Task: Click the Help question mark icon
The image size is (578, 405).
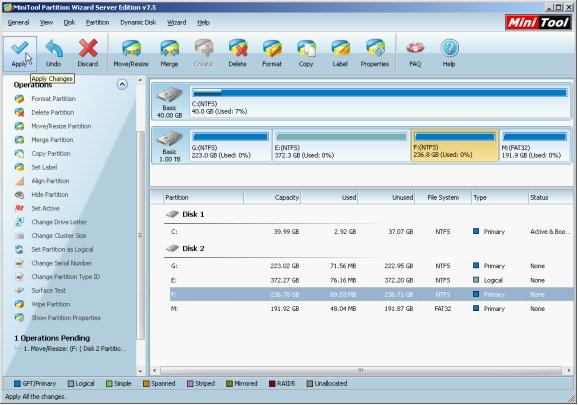Action: tap(449, 53)
